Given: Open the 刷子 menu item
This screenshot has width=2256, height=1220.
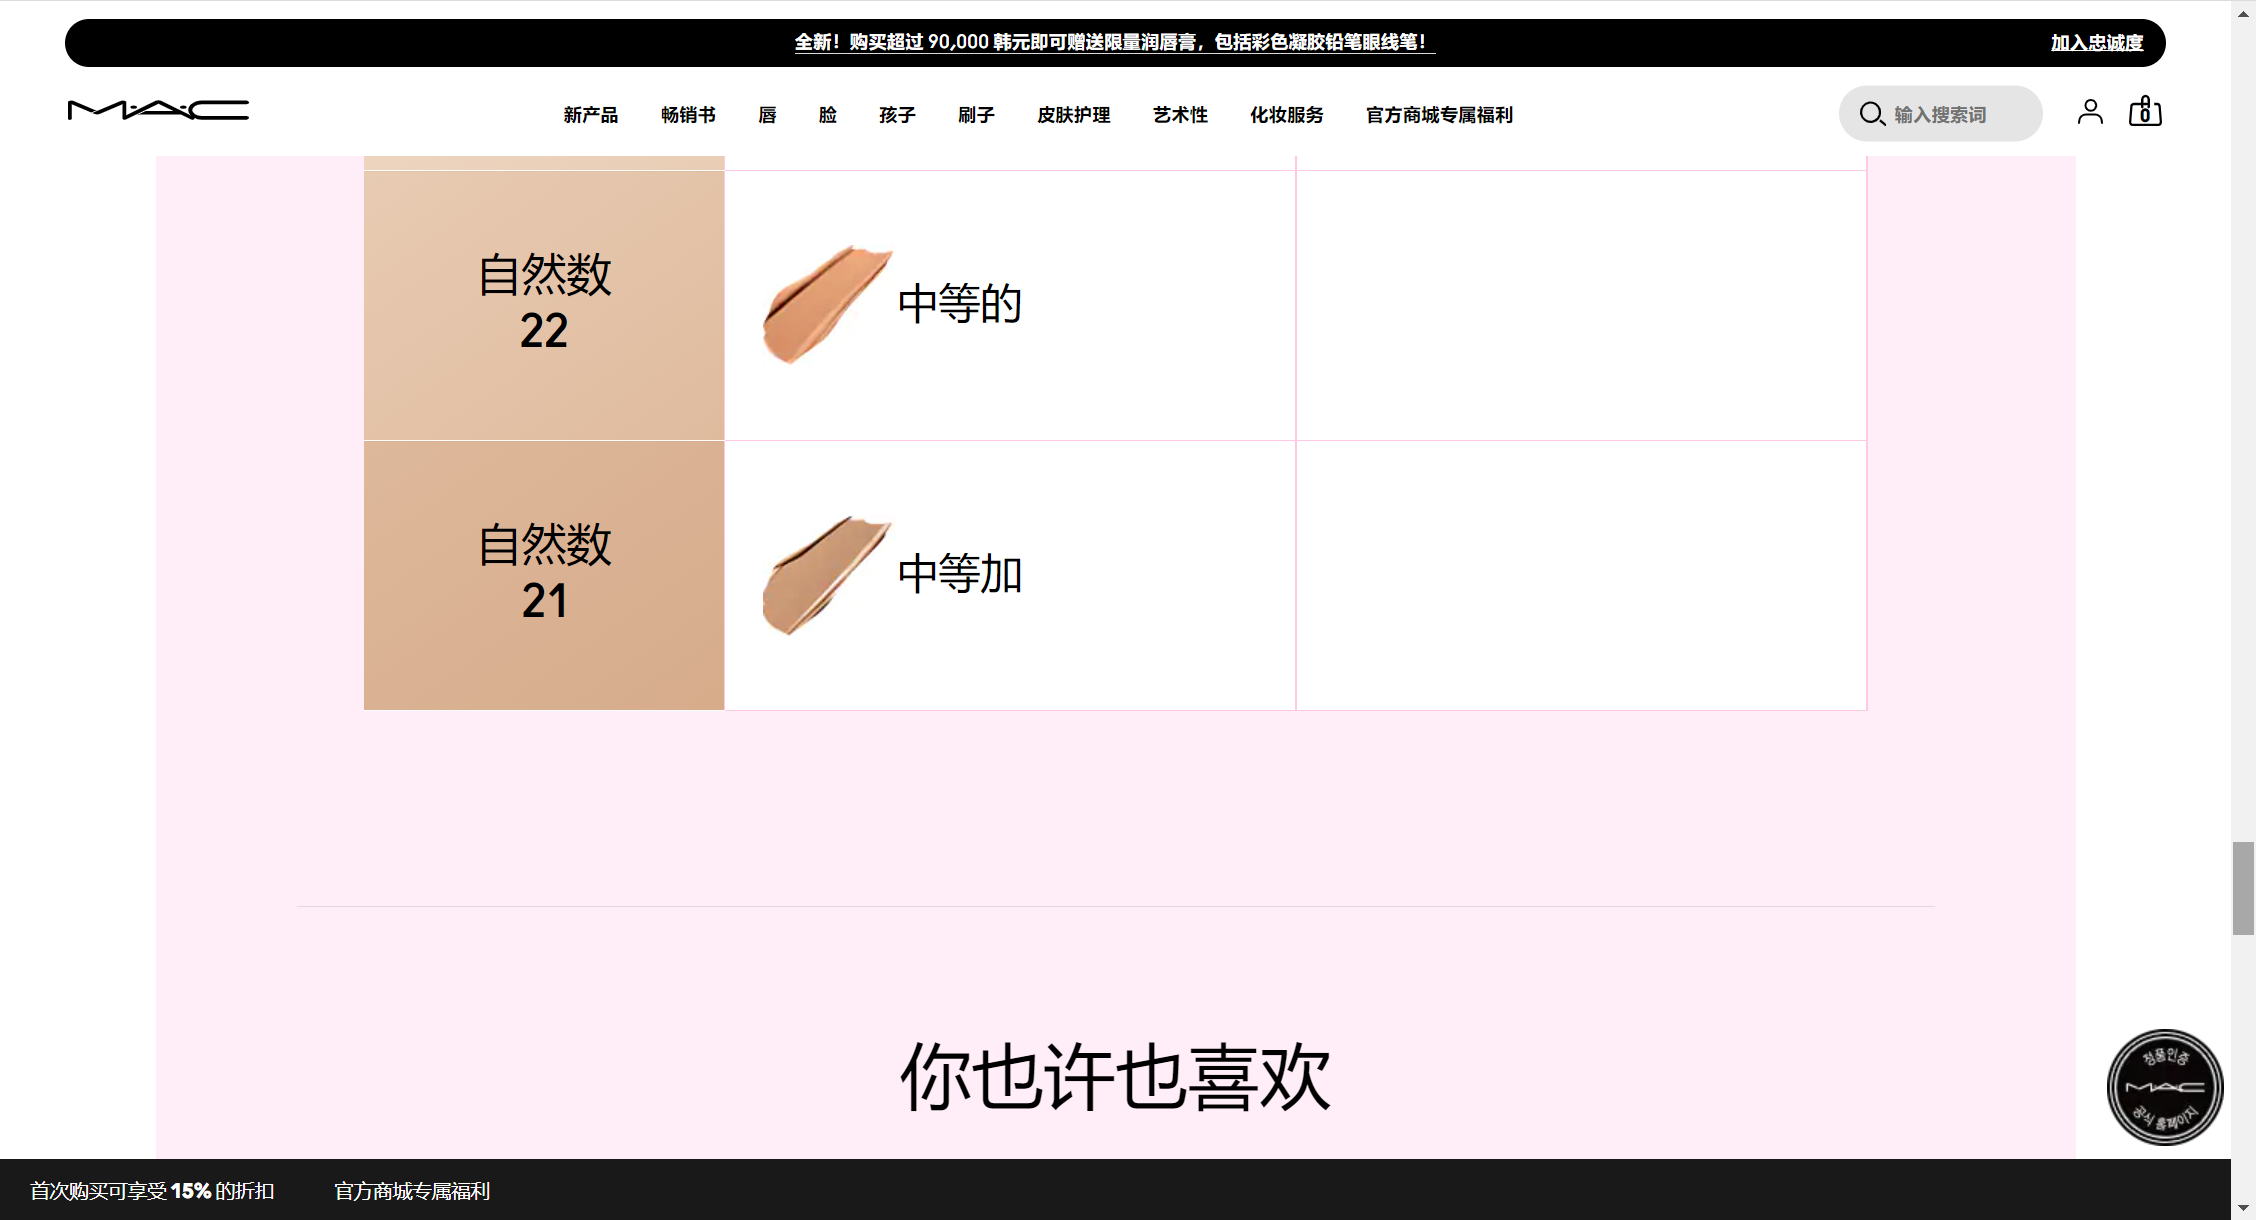Looking at the screenshot, I should coord(976,115).
